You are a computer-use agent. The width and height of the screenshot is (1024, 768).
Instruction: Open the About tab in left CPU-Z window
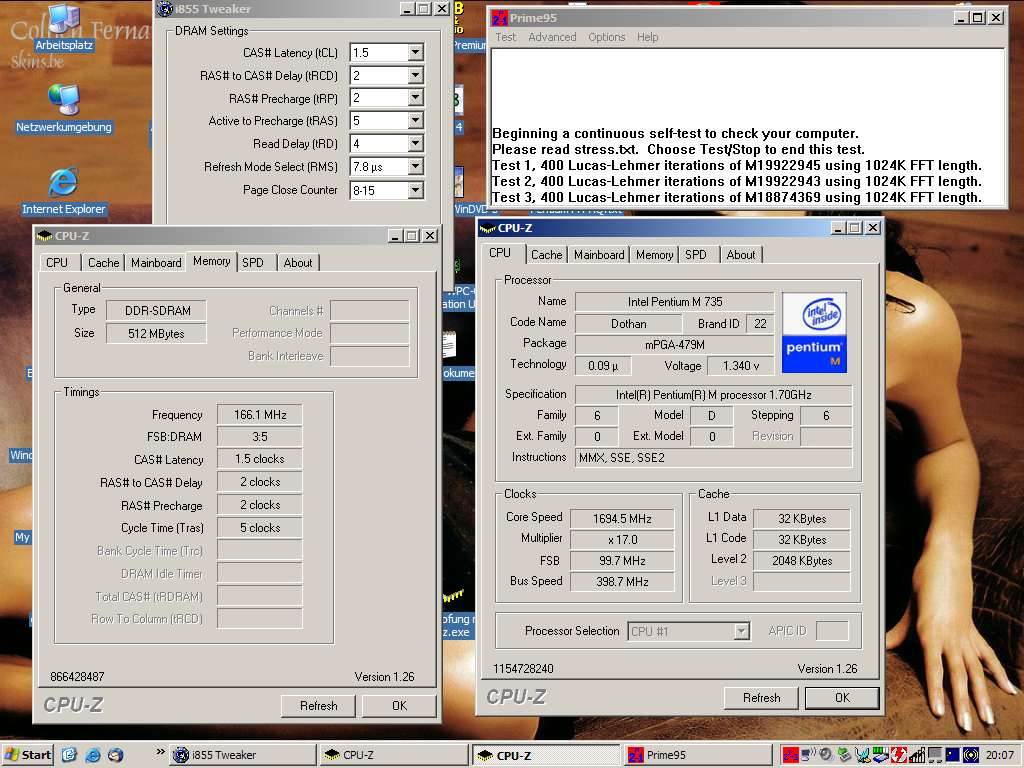tap(298, 263)
